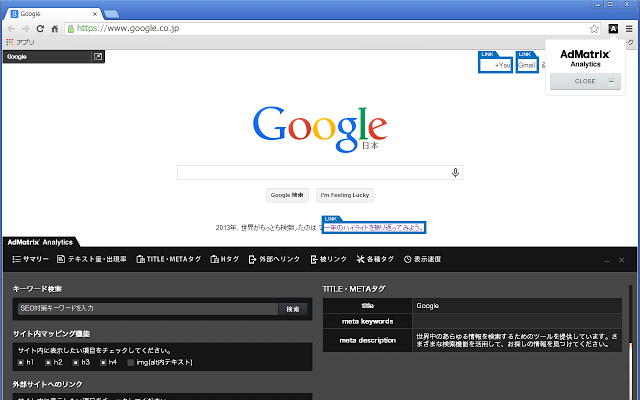Open the Gmail link
The height and width of the screenshot is (400, 640).
[527, 65]
